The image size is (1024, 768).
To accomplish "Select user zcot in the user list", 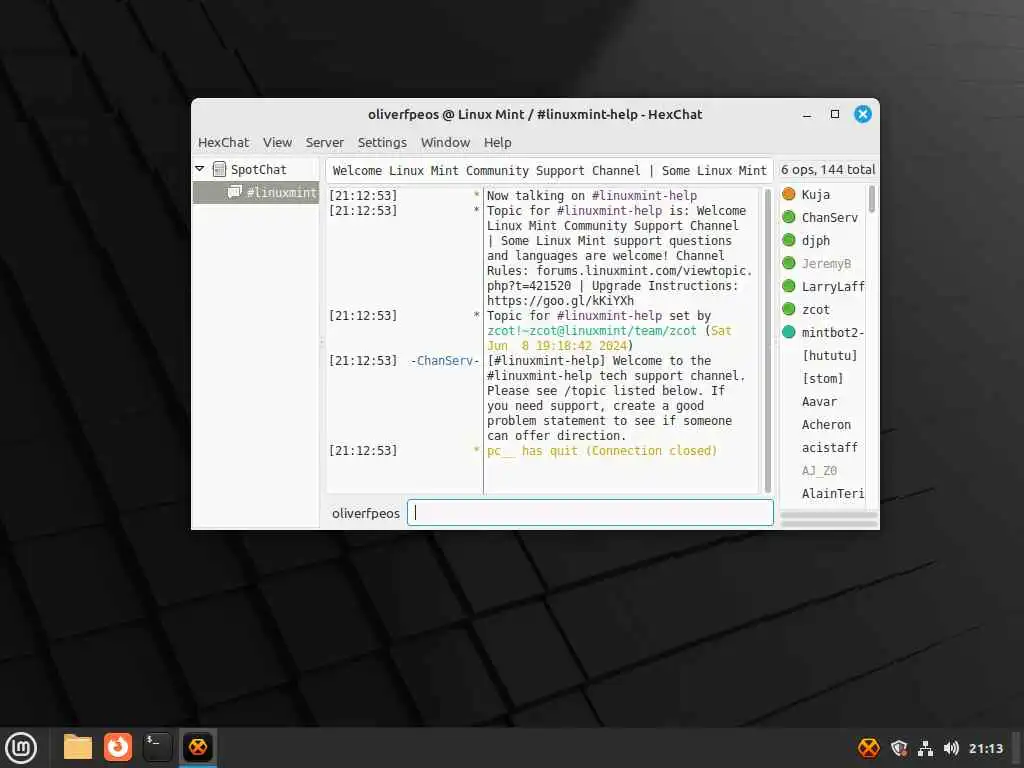I will [x=816, y=310].
